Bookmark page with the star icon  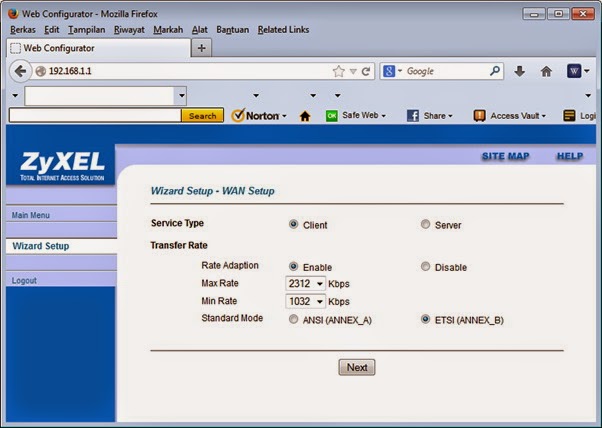[x=338, y=71]
